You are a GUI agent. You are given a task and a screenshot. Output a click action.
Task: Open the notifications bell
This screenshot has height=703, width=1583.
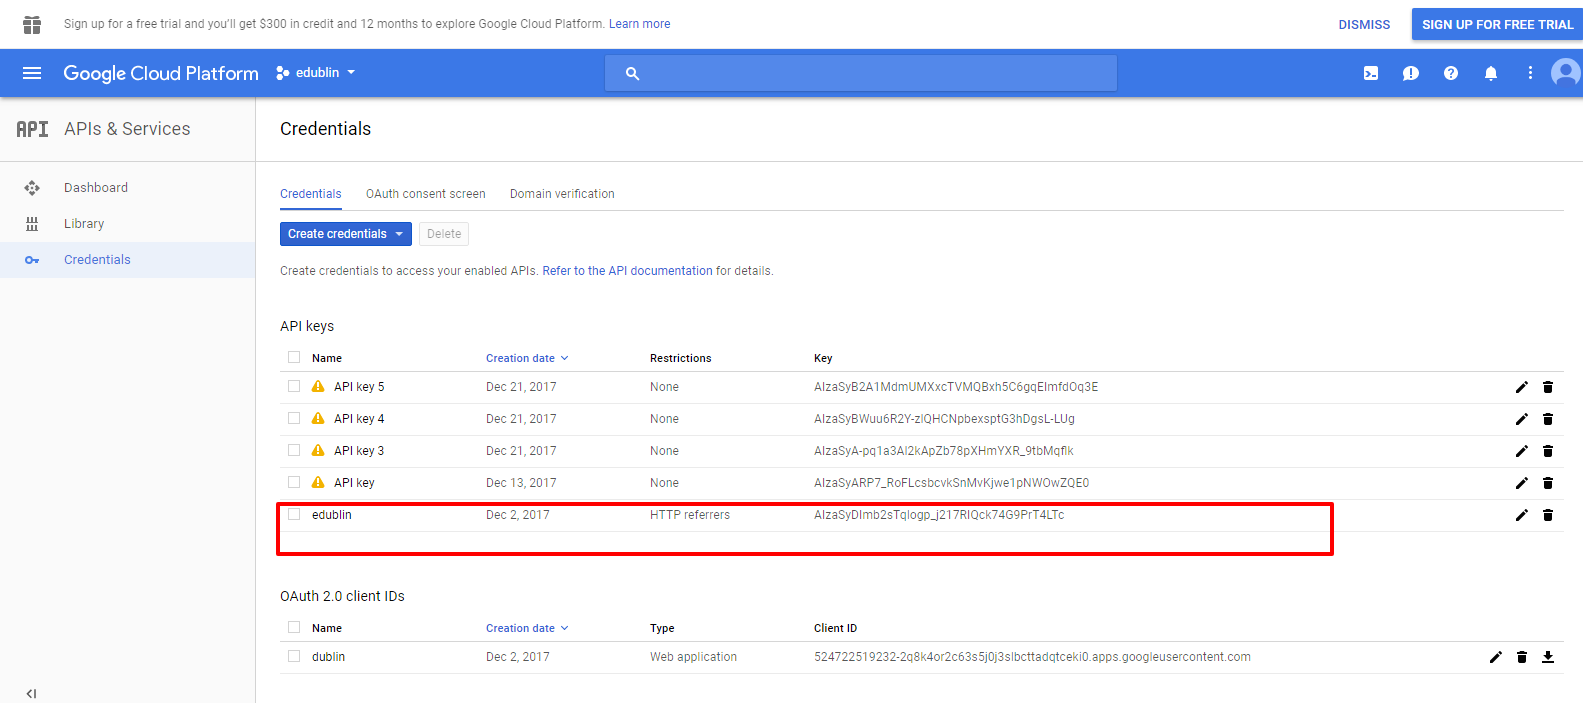(1491, 73)
